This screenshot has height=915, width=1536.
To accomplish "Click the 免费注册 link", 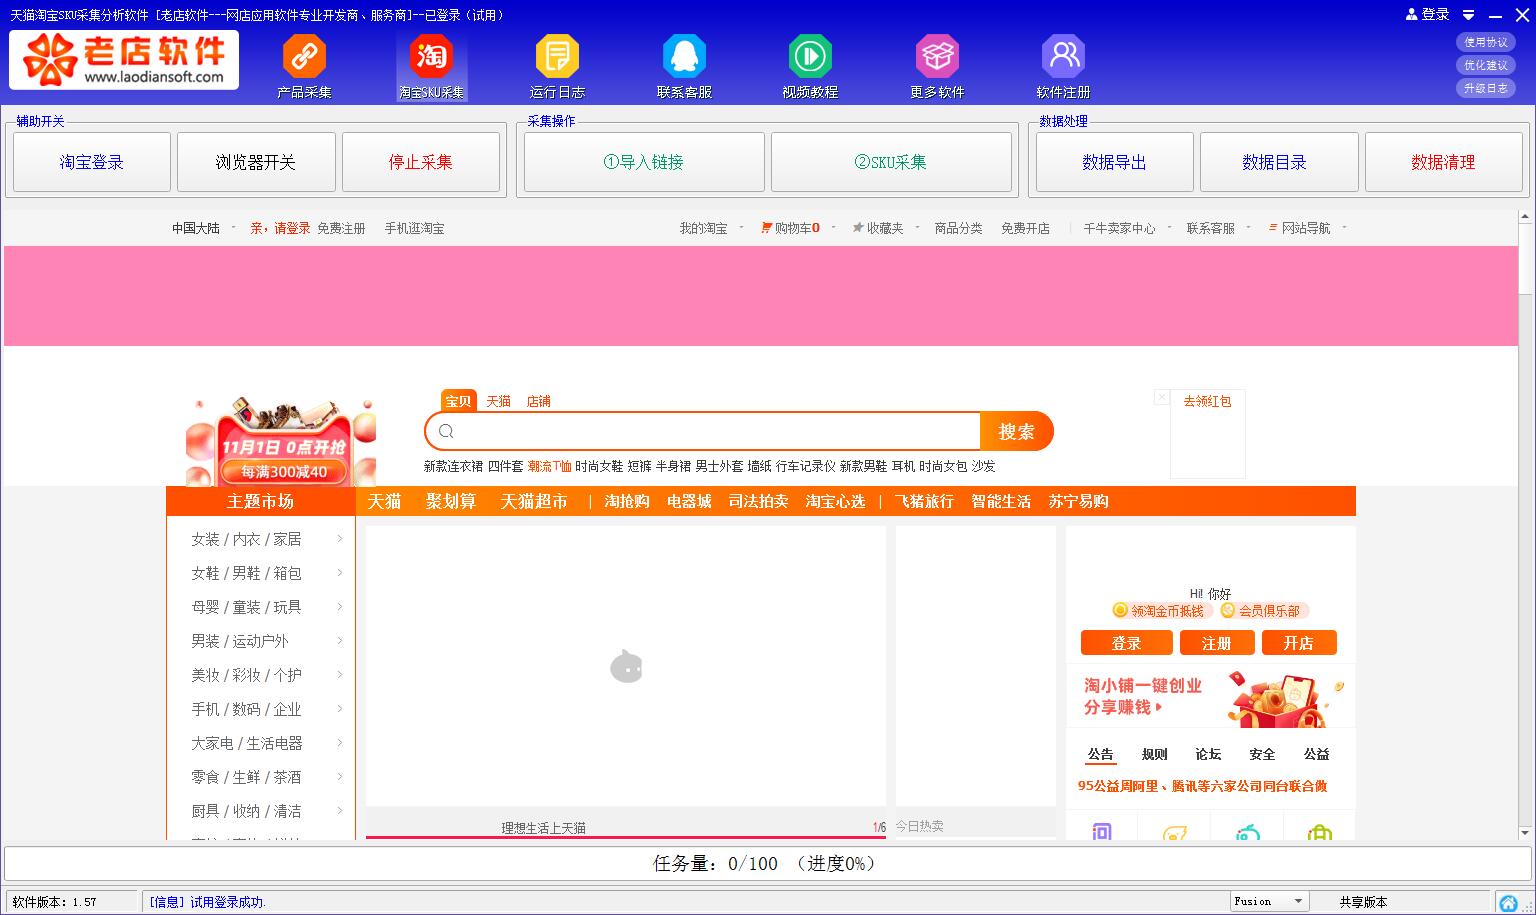I will (x=341, y=228).
